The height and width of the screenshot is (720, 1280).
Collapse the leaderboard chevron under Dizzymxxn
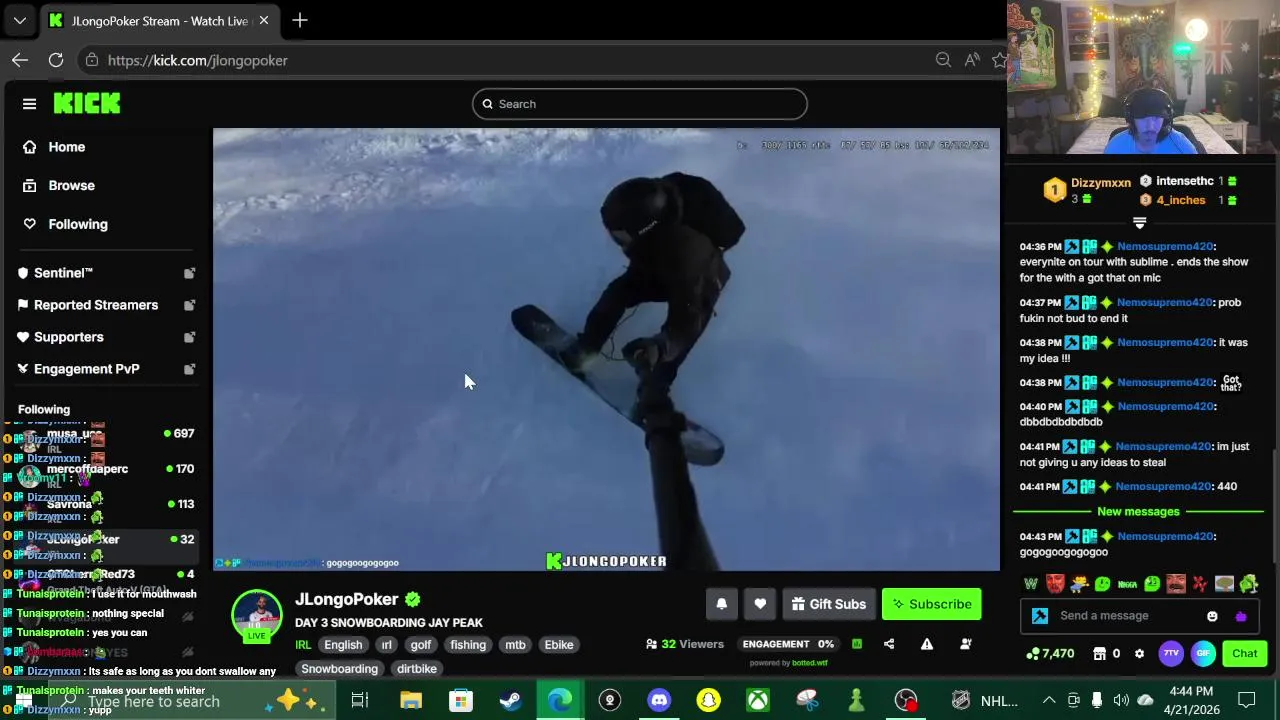tap(1139, 223)
